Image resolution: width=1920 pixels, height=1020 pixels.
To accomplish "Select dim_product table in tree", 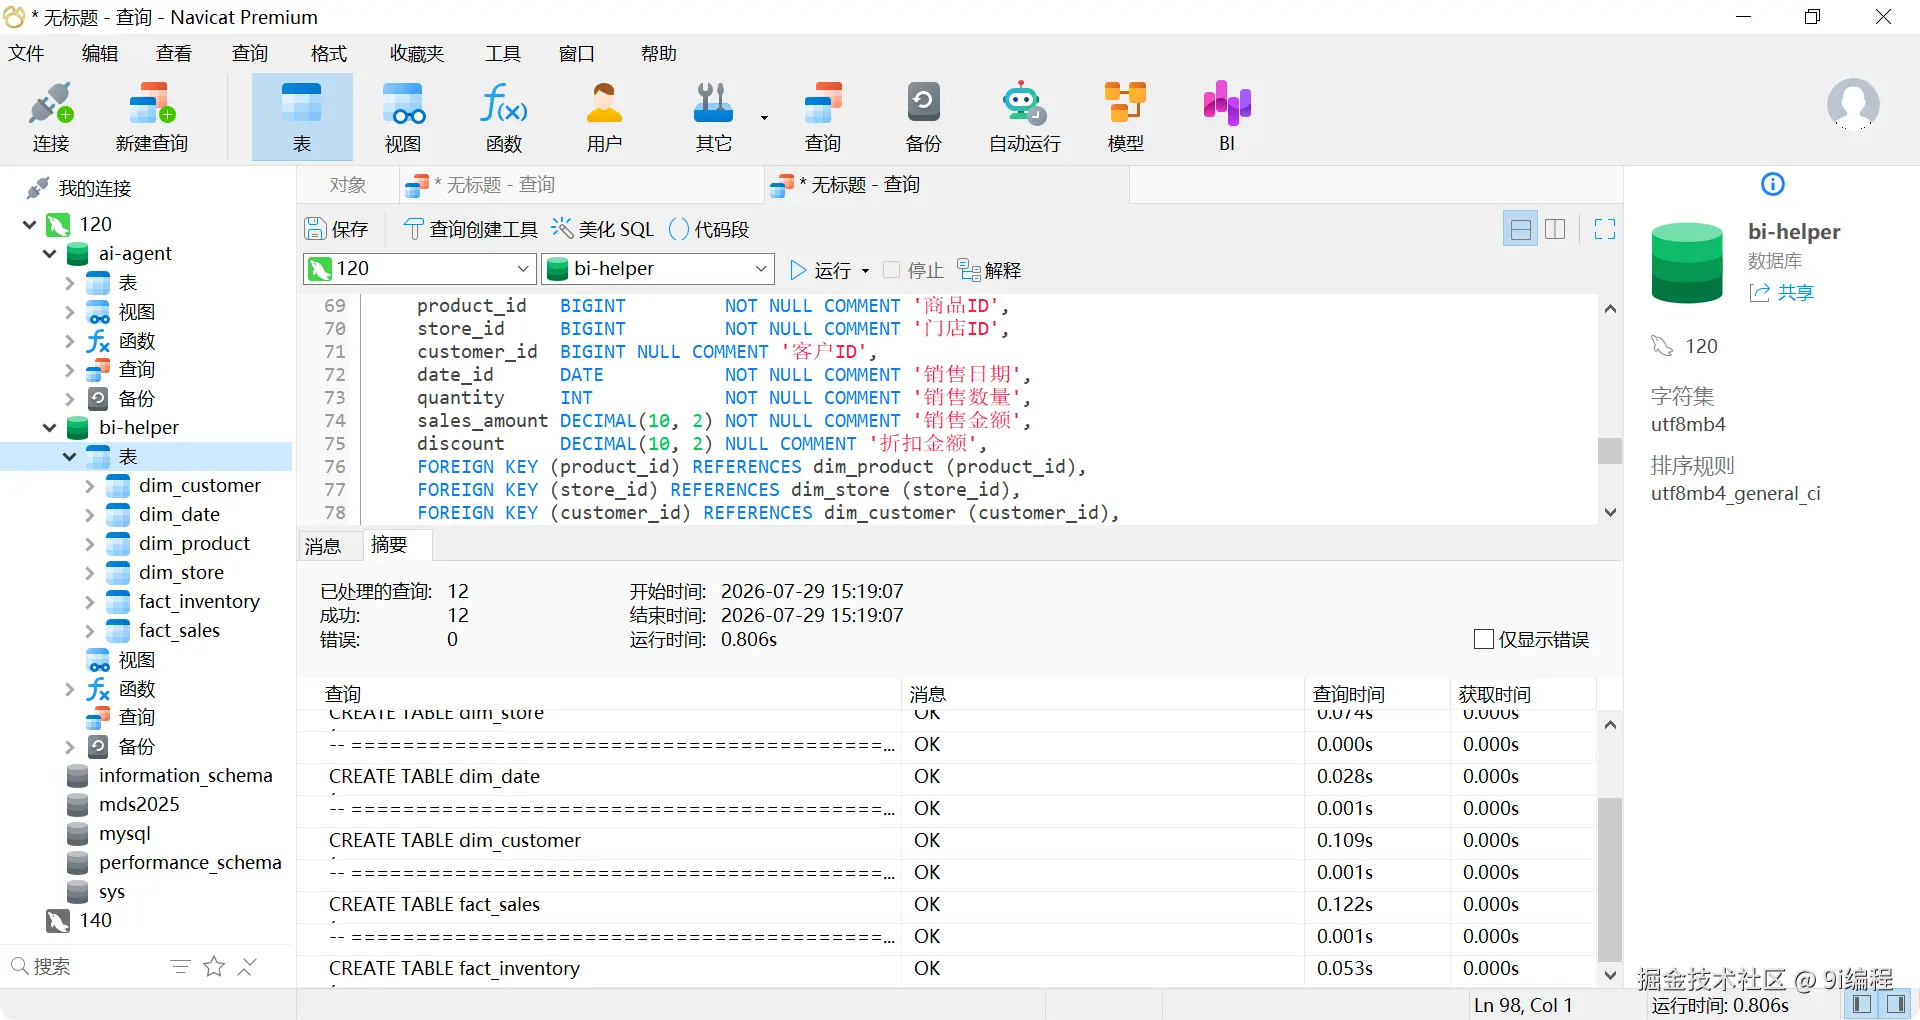I will pos(194,543).
